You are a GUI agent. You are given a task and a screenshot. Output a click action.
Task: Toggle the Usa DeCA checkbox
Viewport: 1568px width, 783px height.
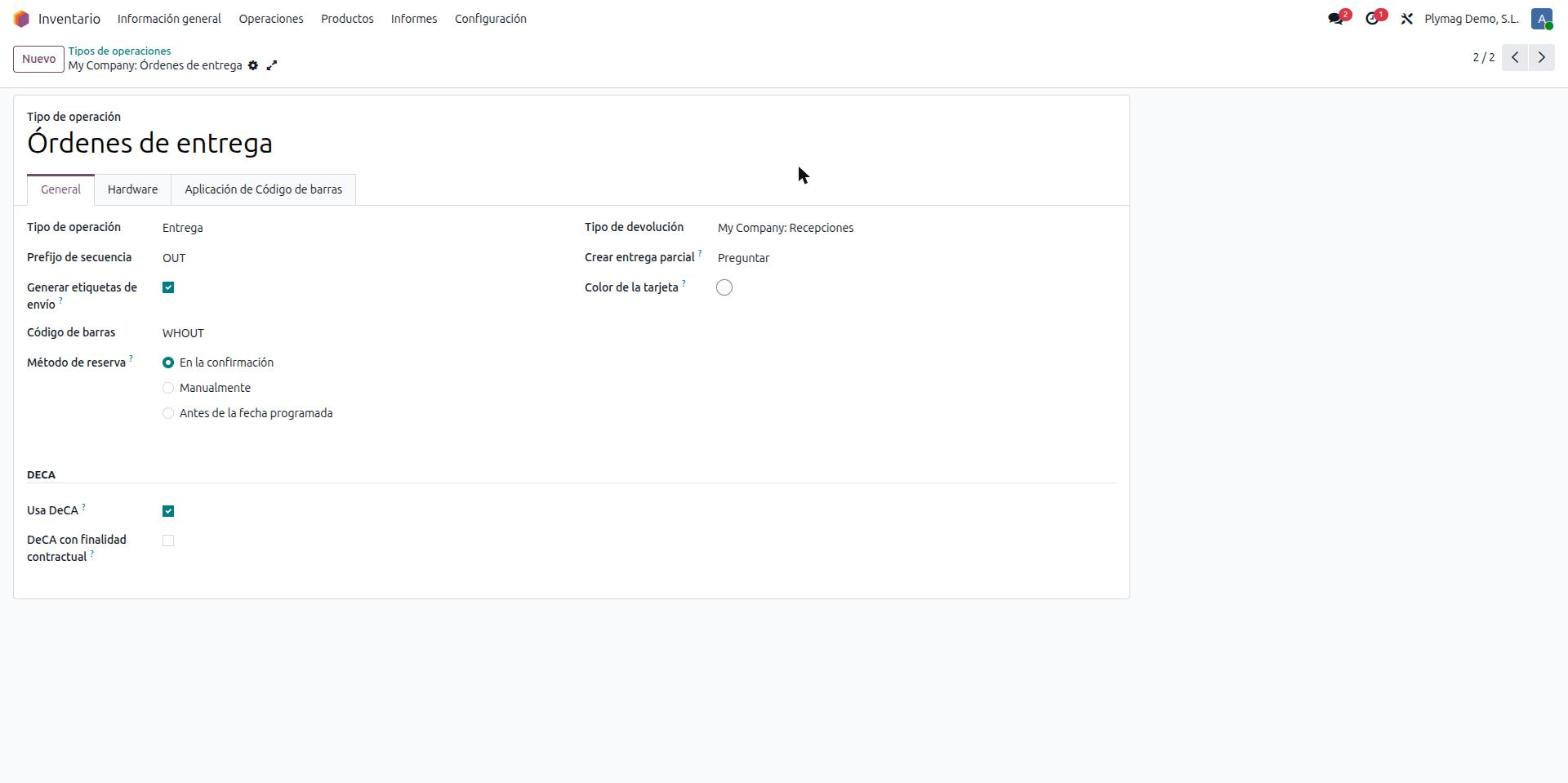click(168, 511)
